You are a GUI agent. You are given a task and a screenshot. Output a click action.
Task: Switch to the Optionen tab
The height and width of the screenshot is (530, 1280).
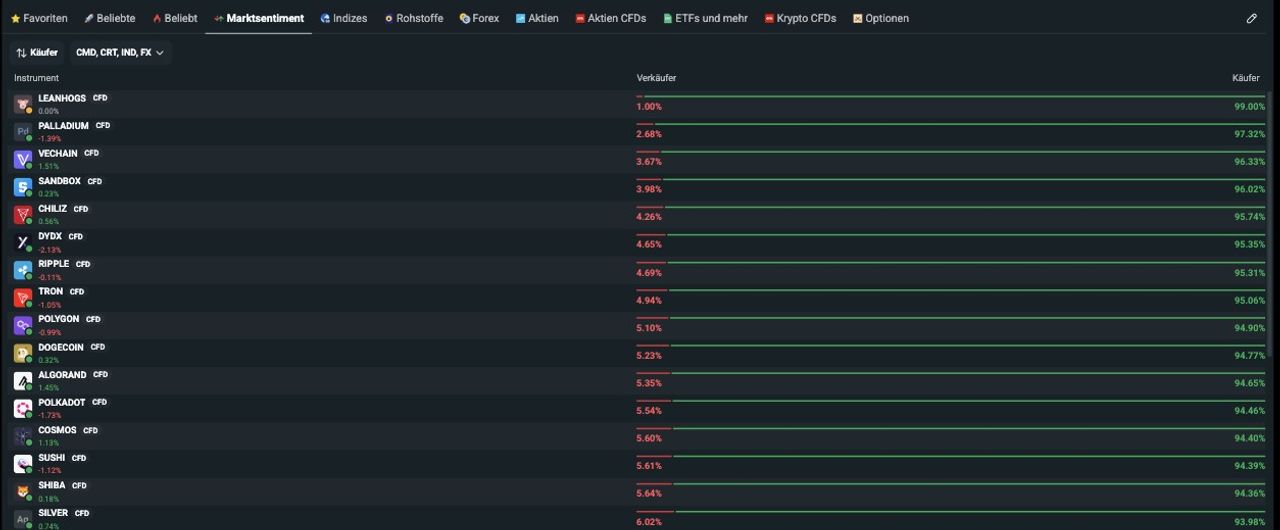click(x=881, y=18)
